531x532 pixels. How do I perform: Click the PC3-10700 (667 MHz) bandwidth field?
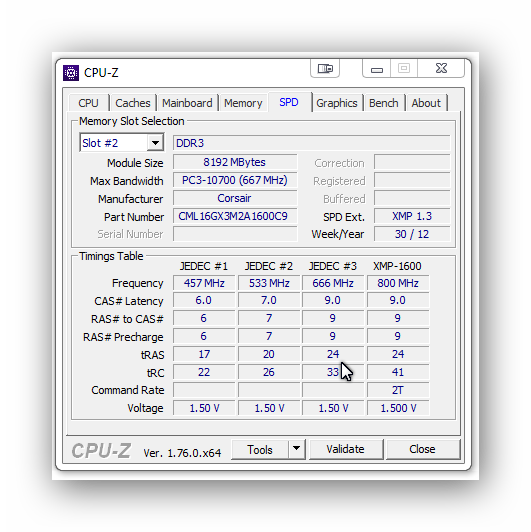235,180
